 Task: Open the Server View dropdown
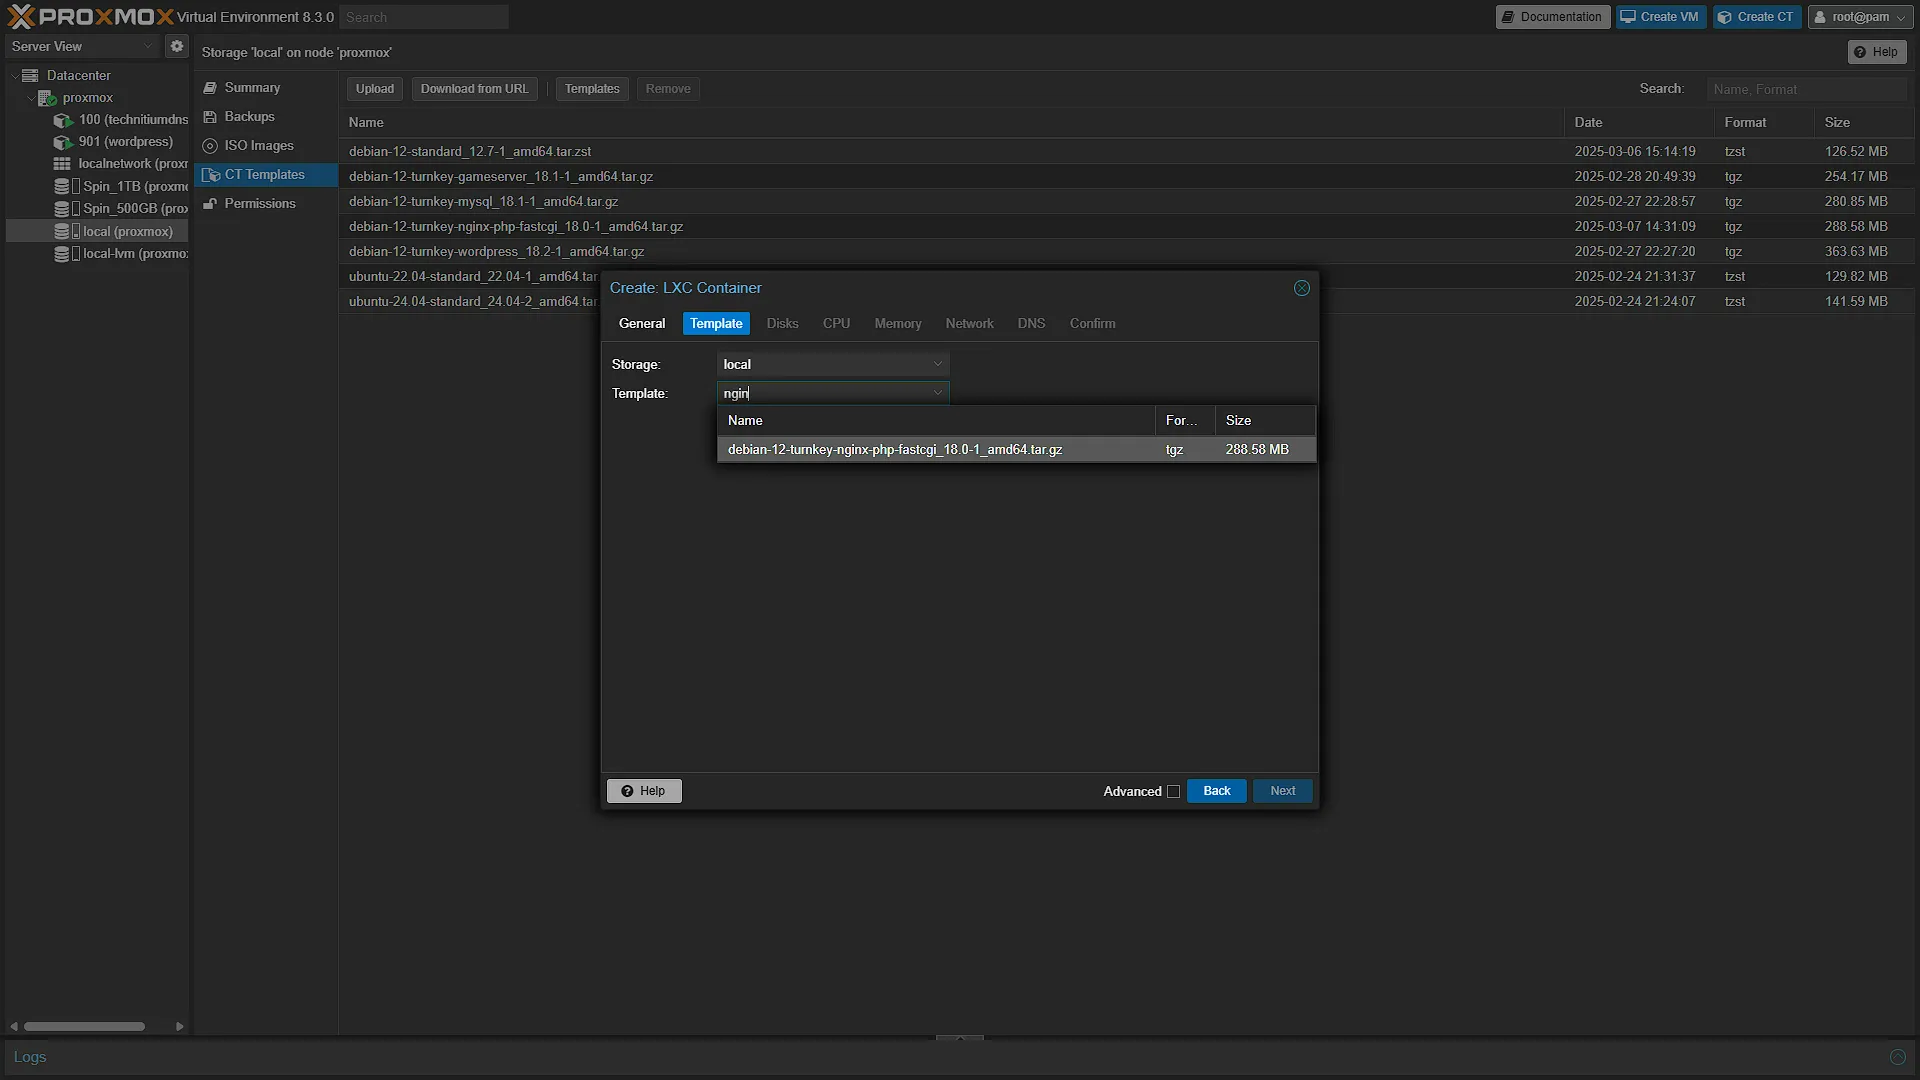(x=82, y=46)
